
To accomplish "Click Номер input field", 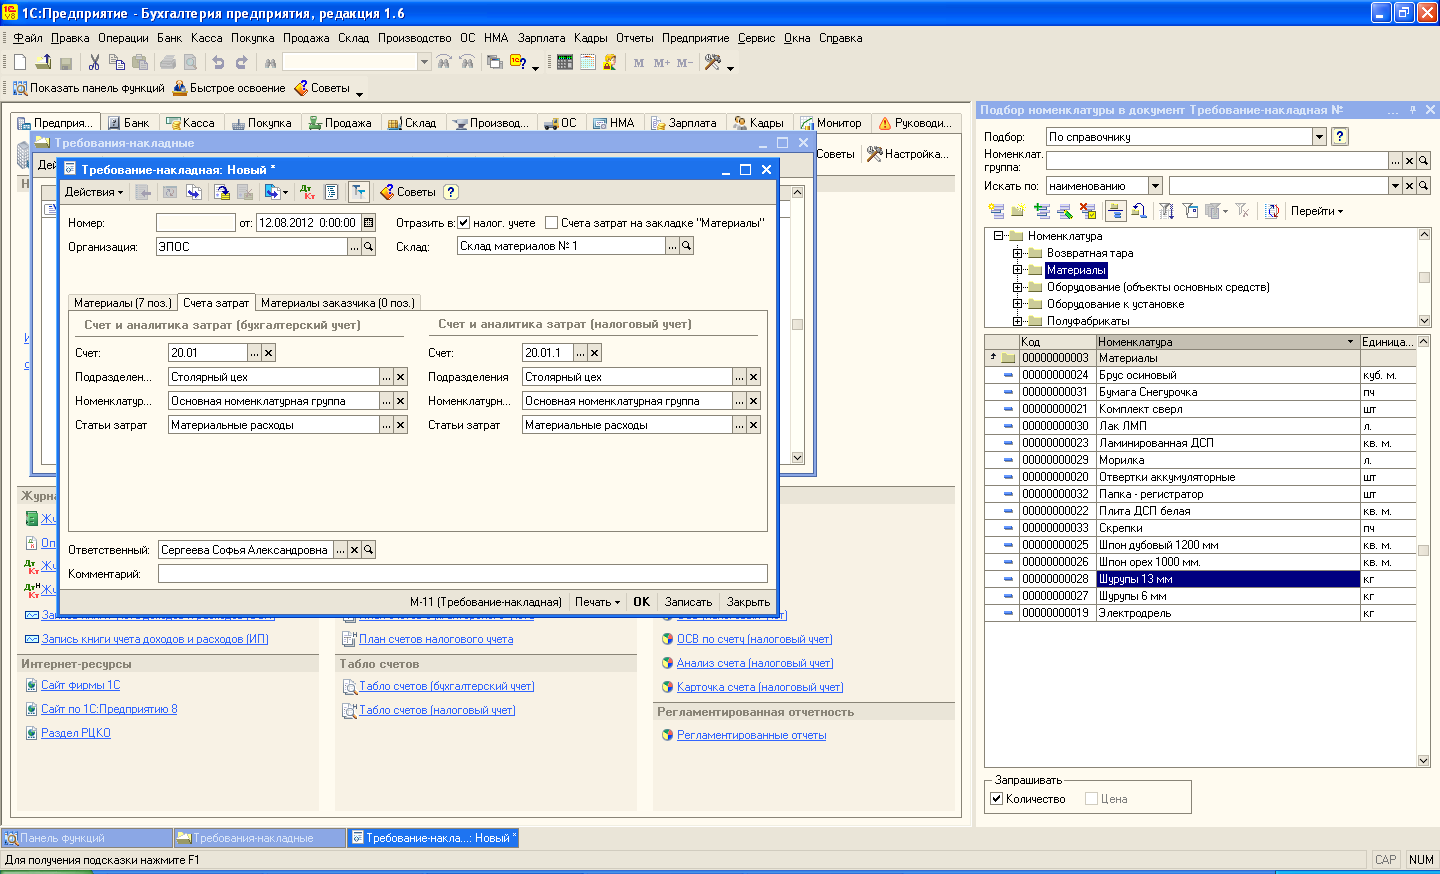I will click(196, 223).
